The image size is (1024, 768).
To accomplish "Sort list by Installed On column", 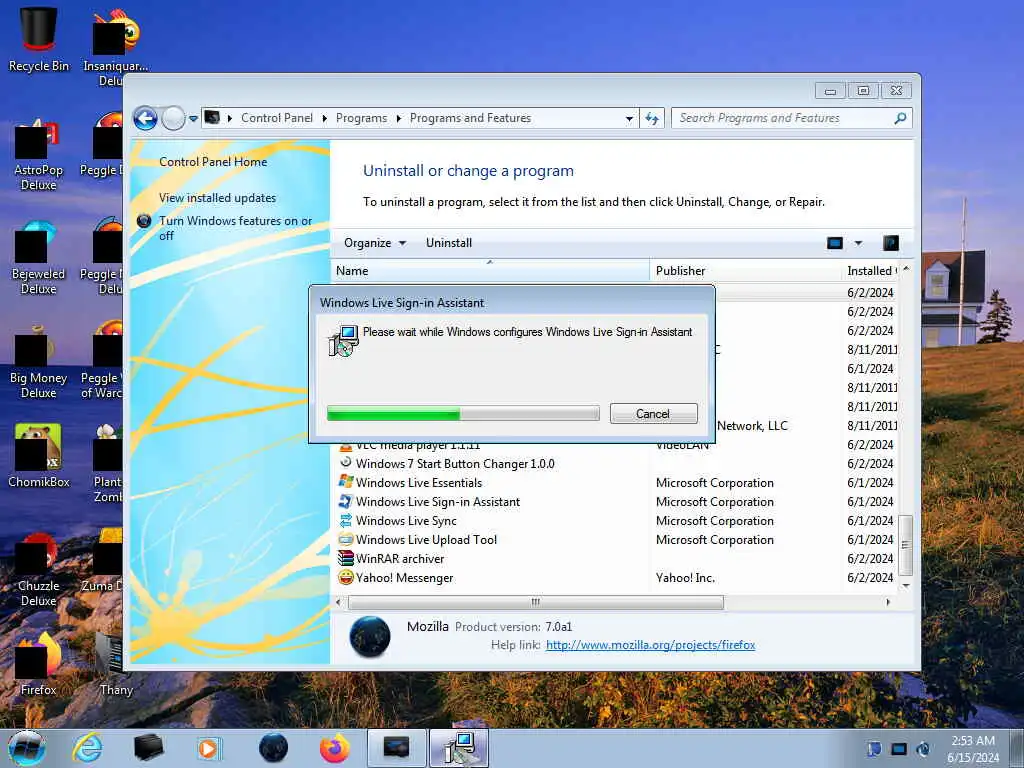I will point(870,270).
